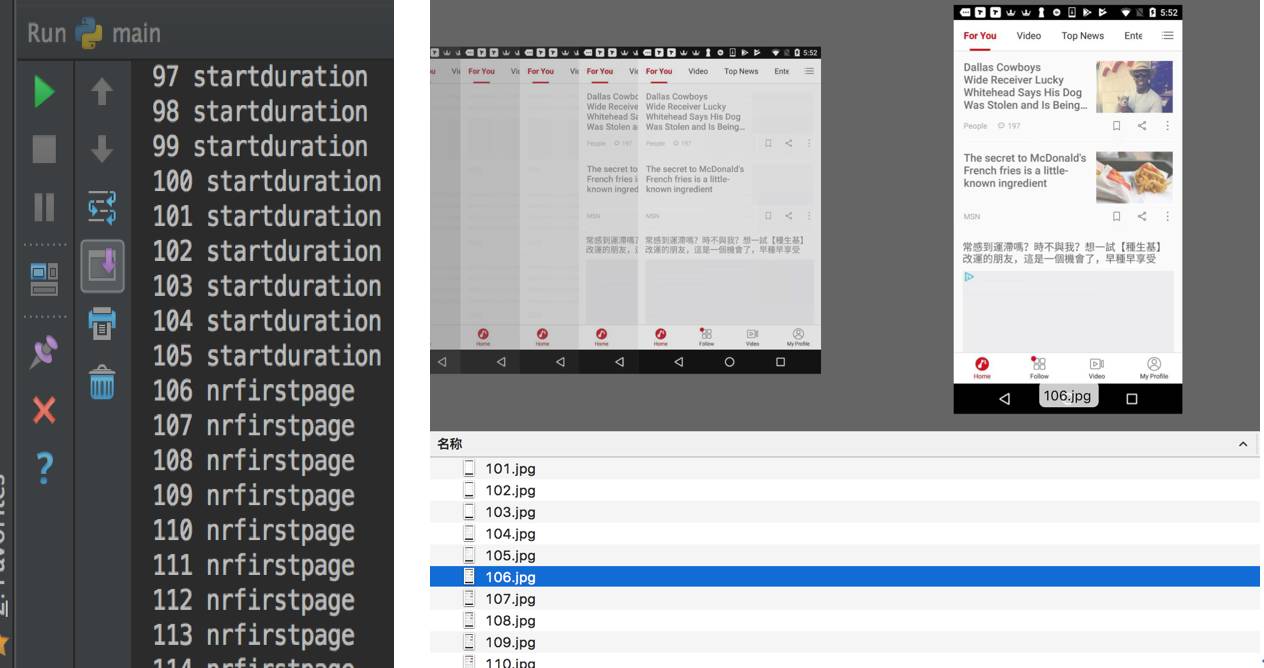The width and height of the screenshot is (1264, 668).
Task: Click console line 106 nrfirstpage
Action: point(254,391)
